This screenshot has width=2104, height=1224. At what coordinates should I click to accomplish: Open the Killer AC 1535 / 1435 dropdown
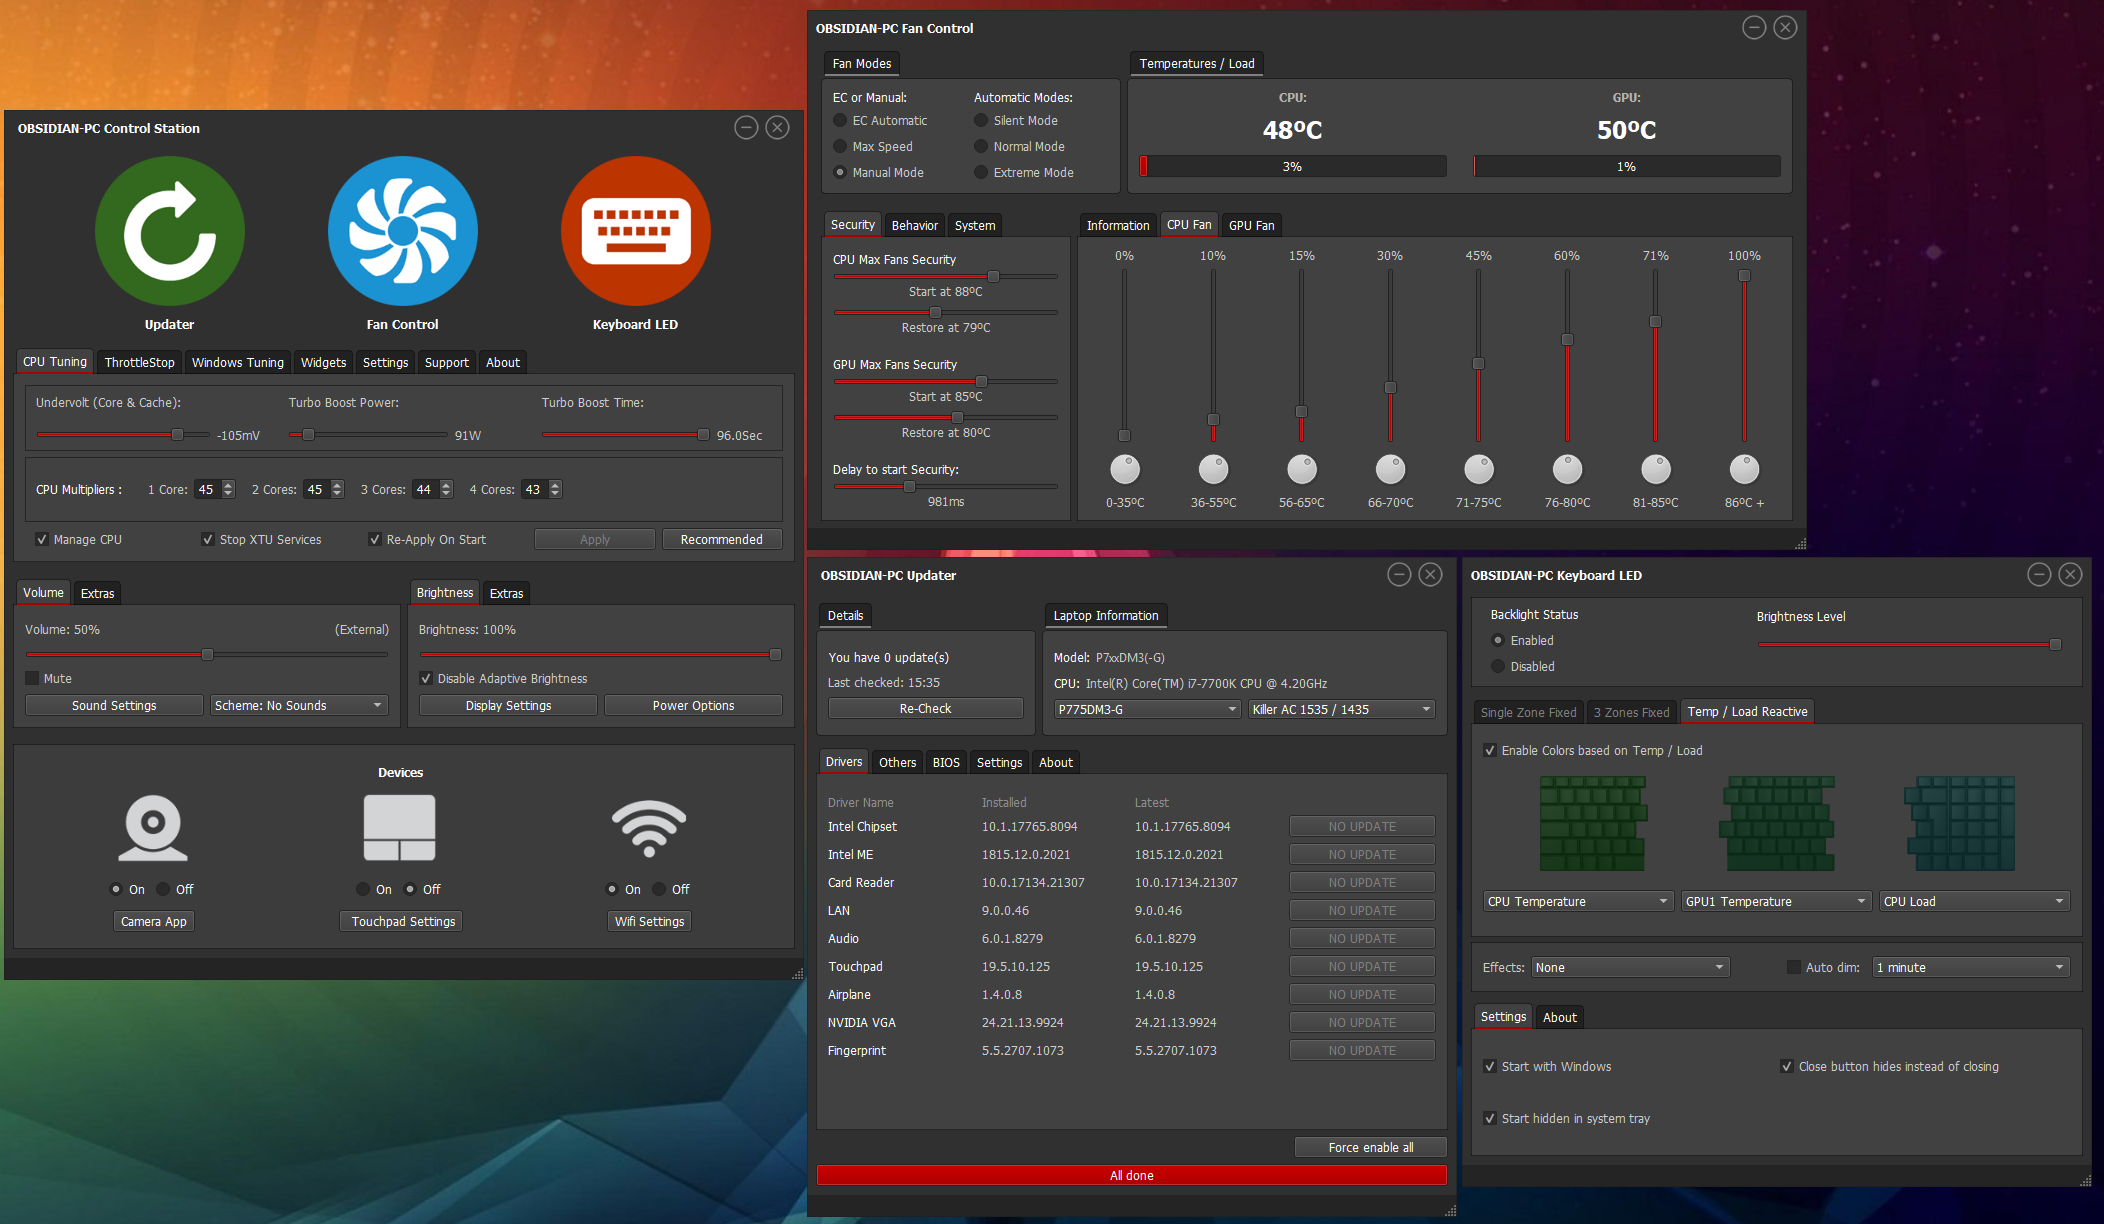point(1341,709)
